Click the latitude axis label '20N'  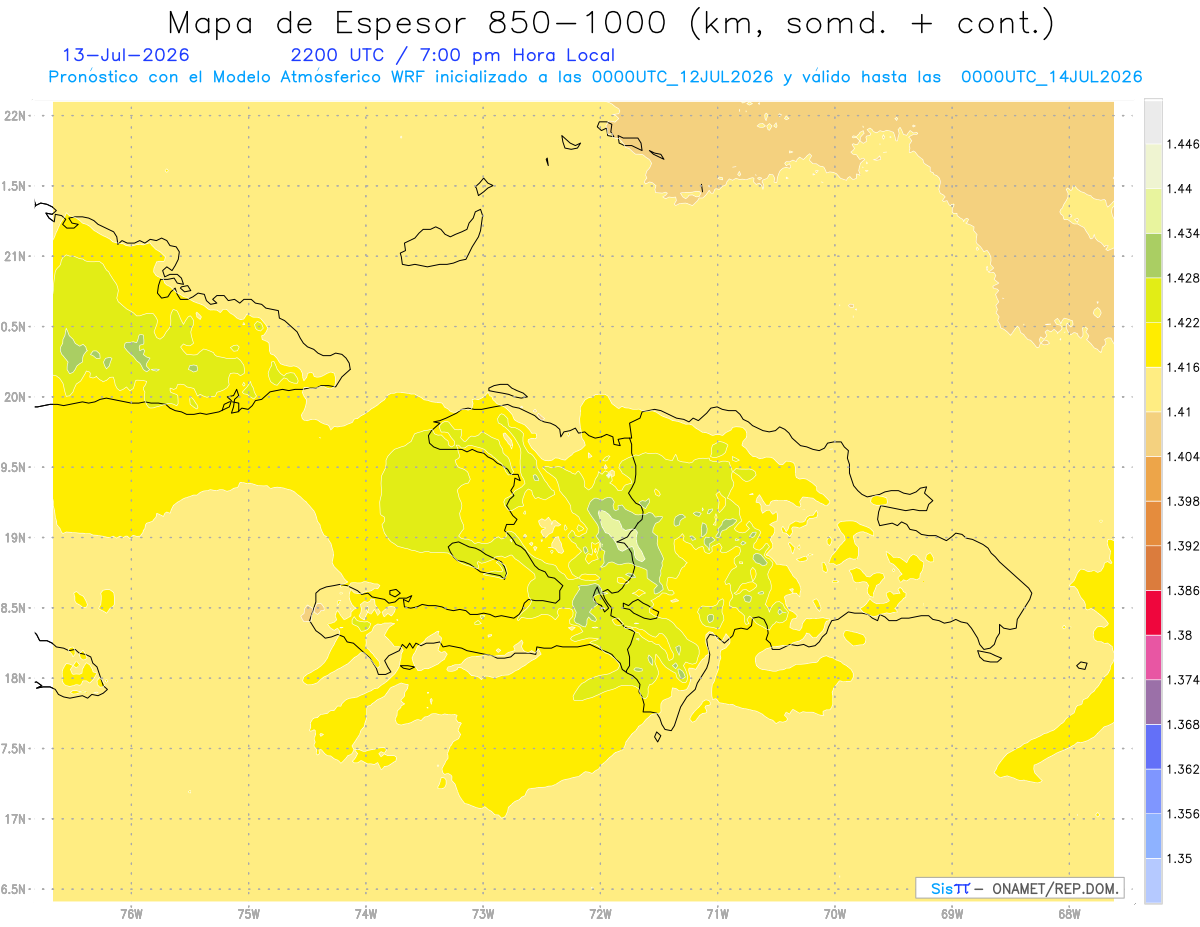(16, 397)
